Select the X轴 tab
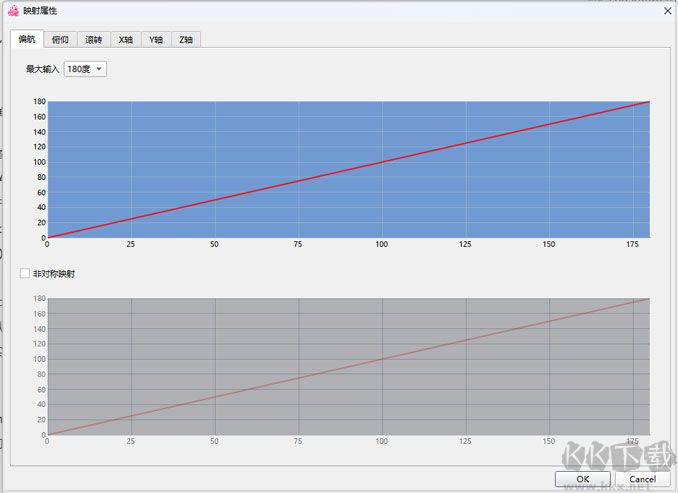This screenshot has height=493, width=678. click(x=125, y=39)
